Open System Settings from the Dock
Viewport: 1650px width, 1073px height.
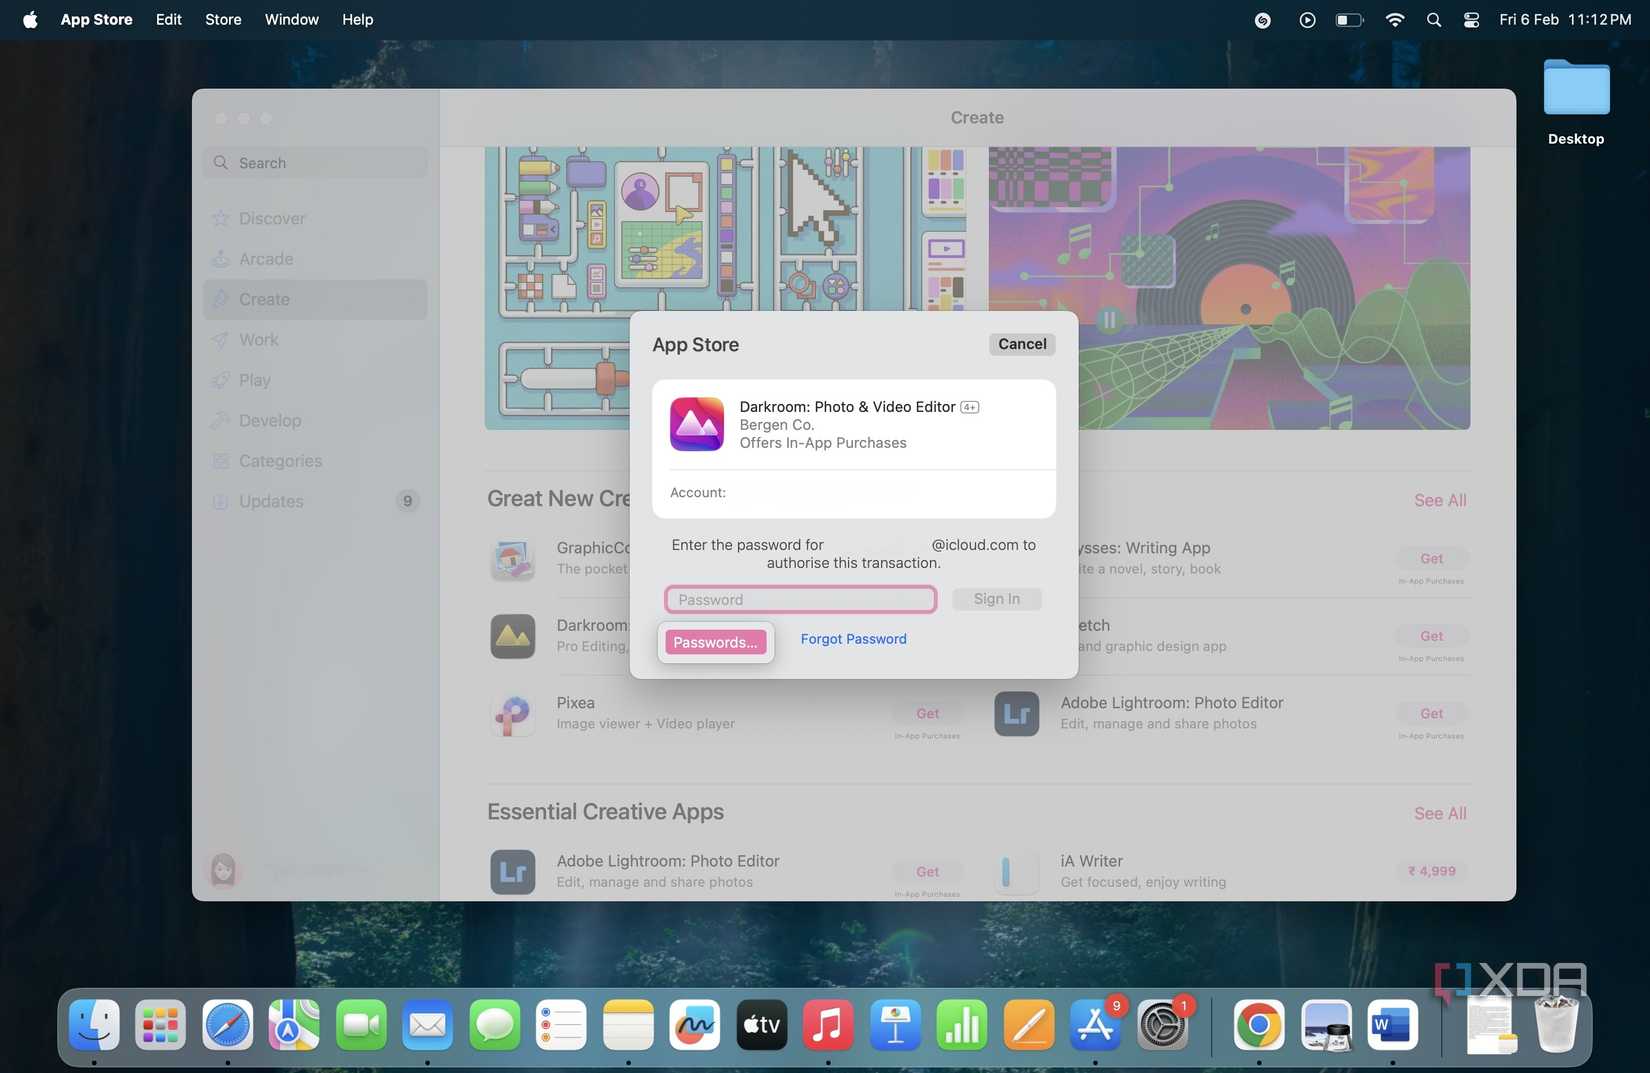point(1162,1024)
